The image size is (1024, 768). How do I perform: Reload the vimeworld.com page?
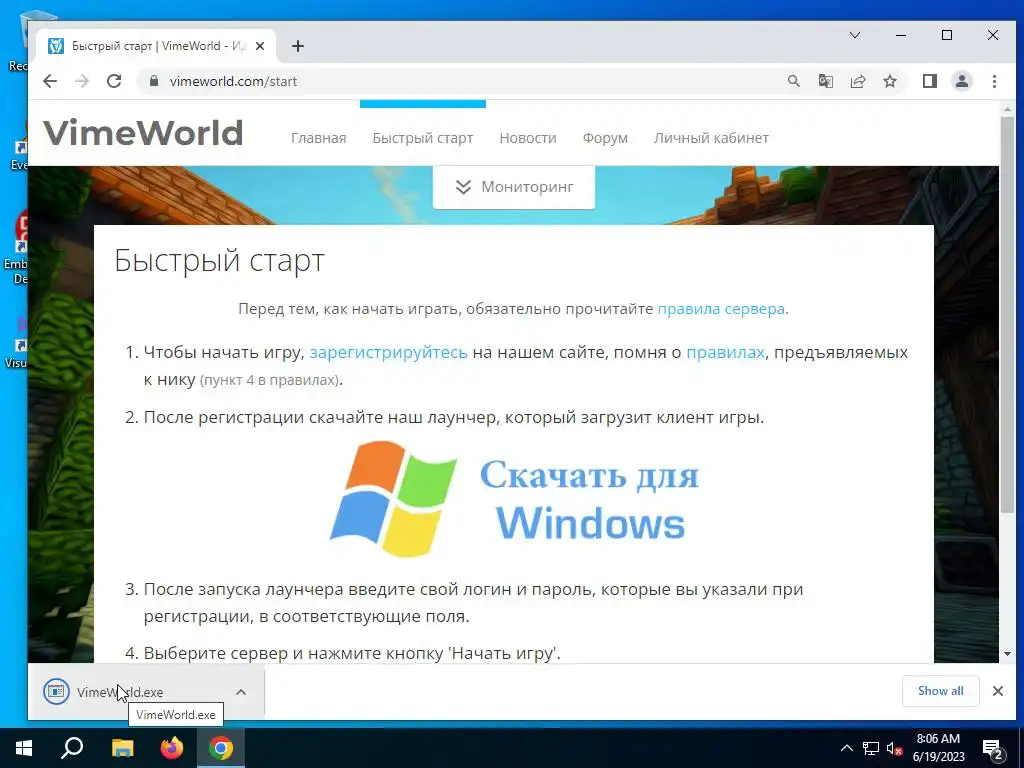[114, 81]
